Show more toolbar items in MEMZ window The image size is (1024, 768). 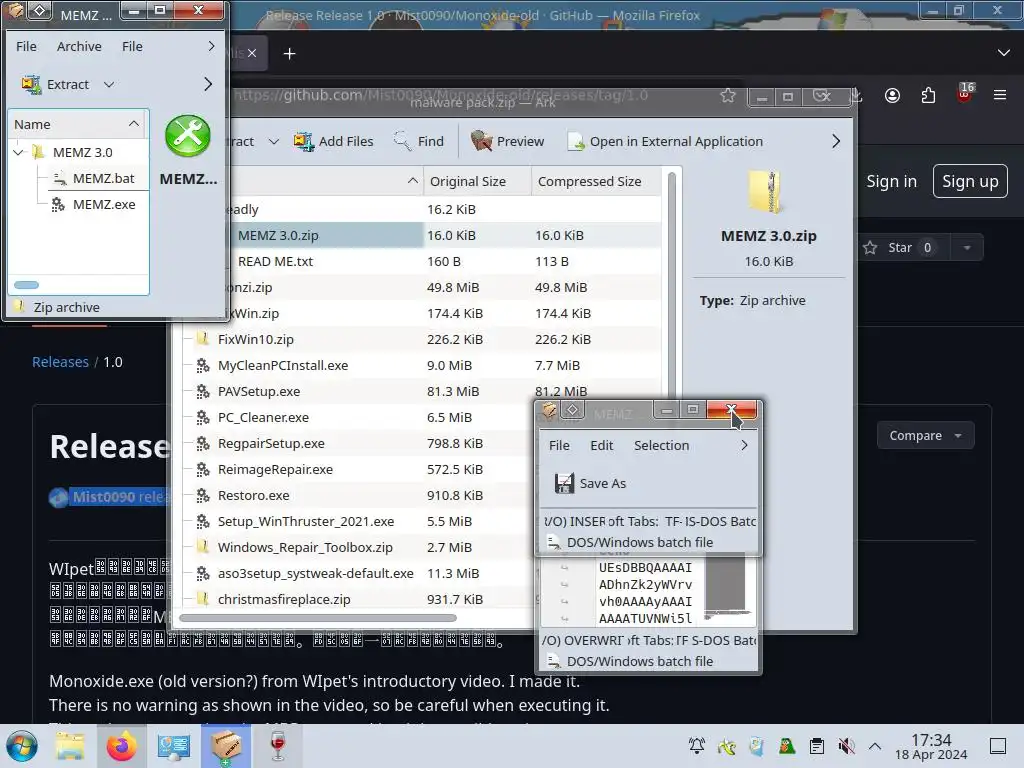click(208, 84)
